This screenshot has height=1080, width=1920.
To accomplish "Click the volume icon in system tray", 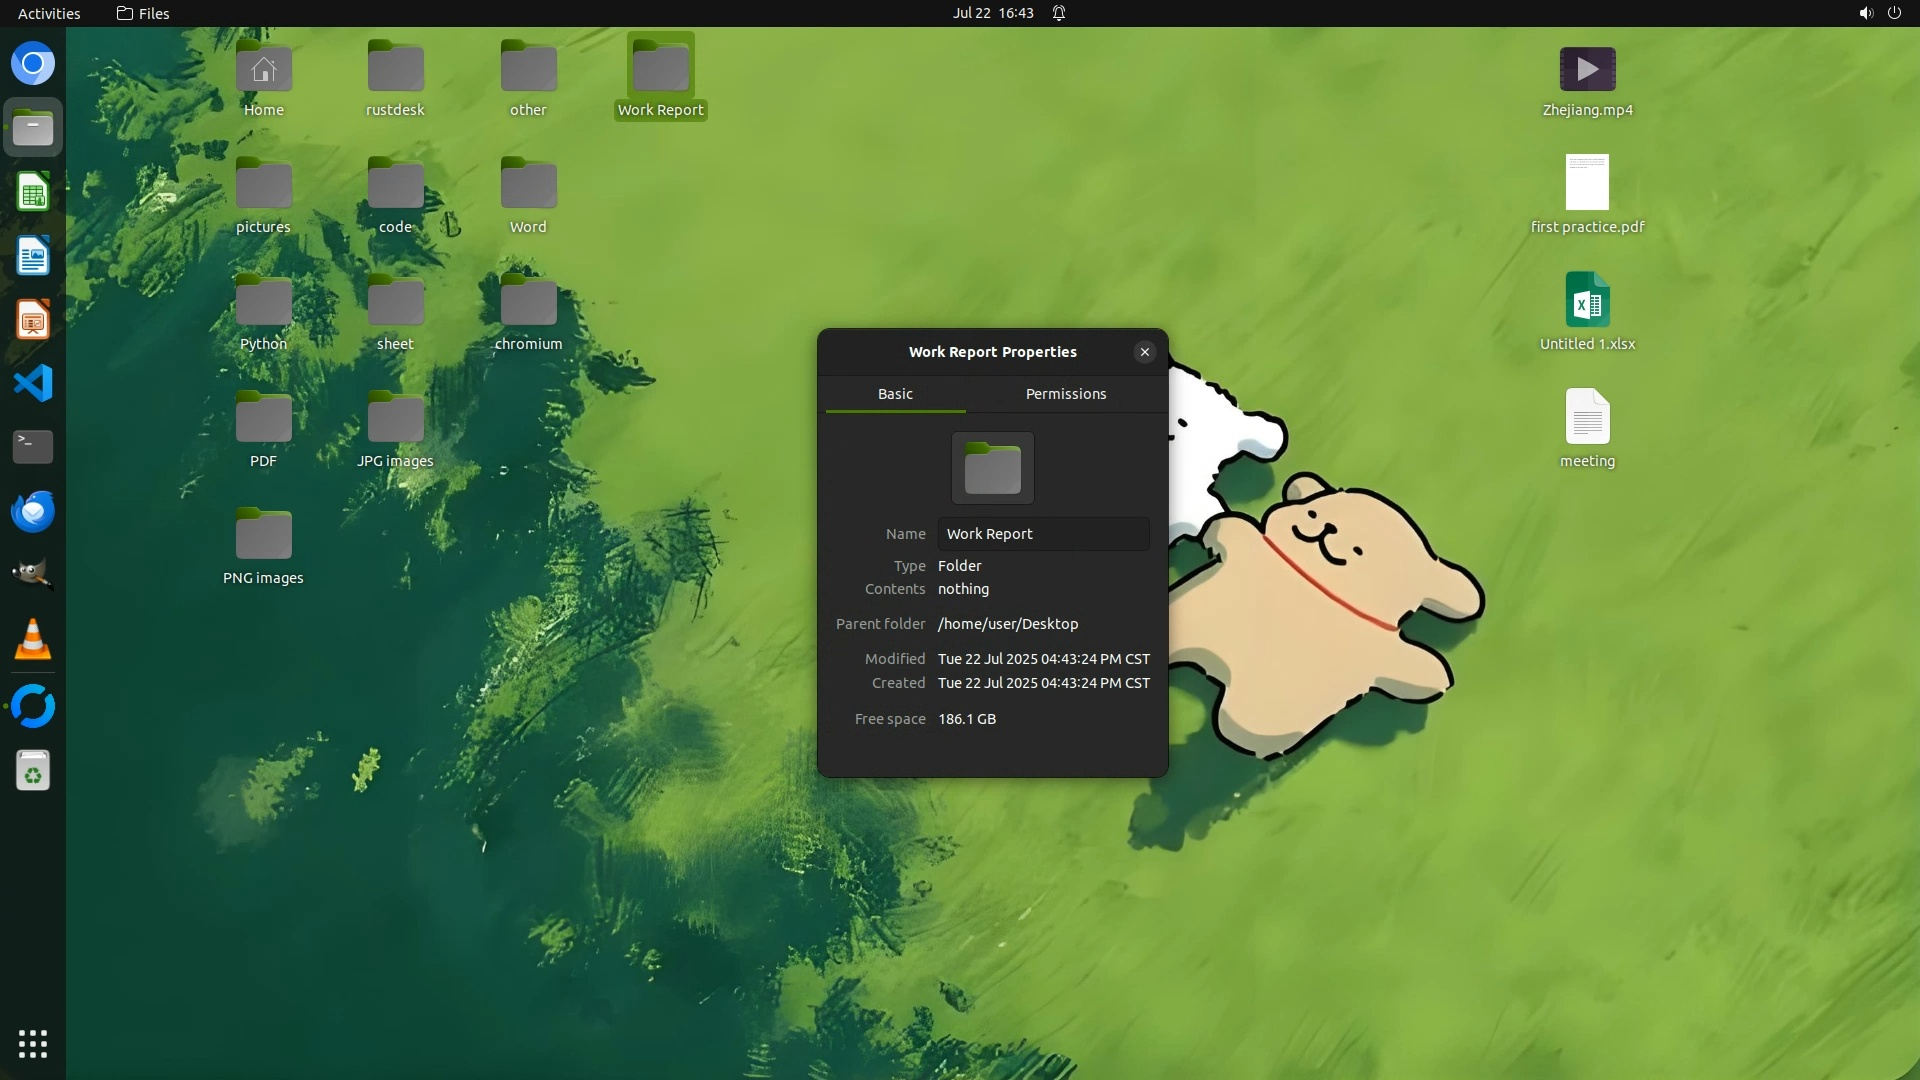I will pos(1865,13).
